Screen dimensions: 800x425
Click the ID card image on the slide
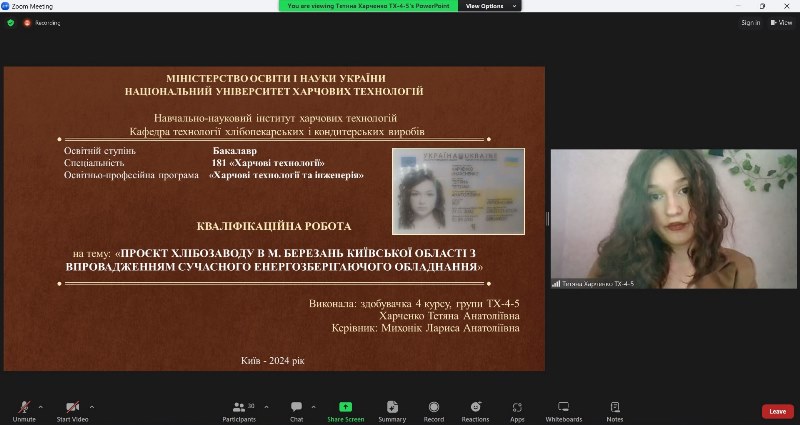[458, 191]
